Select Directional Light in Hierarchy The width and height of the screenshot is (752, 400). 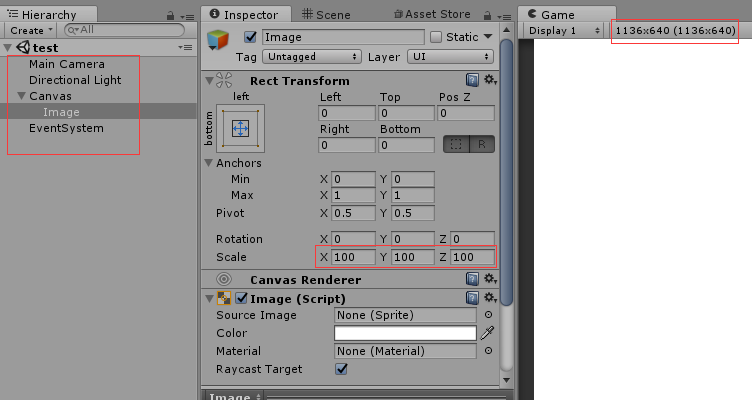(x=75, y=80)
